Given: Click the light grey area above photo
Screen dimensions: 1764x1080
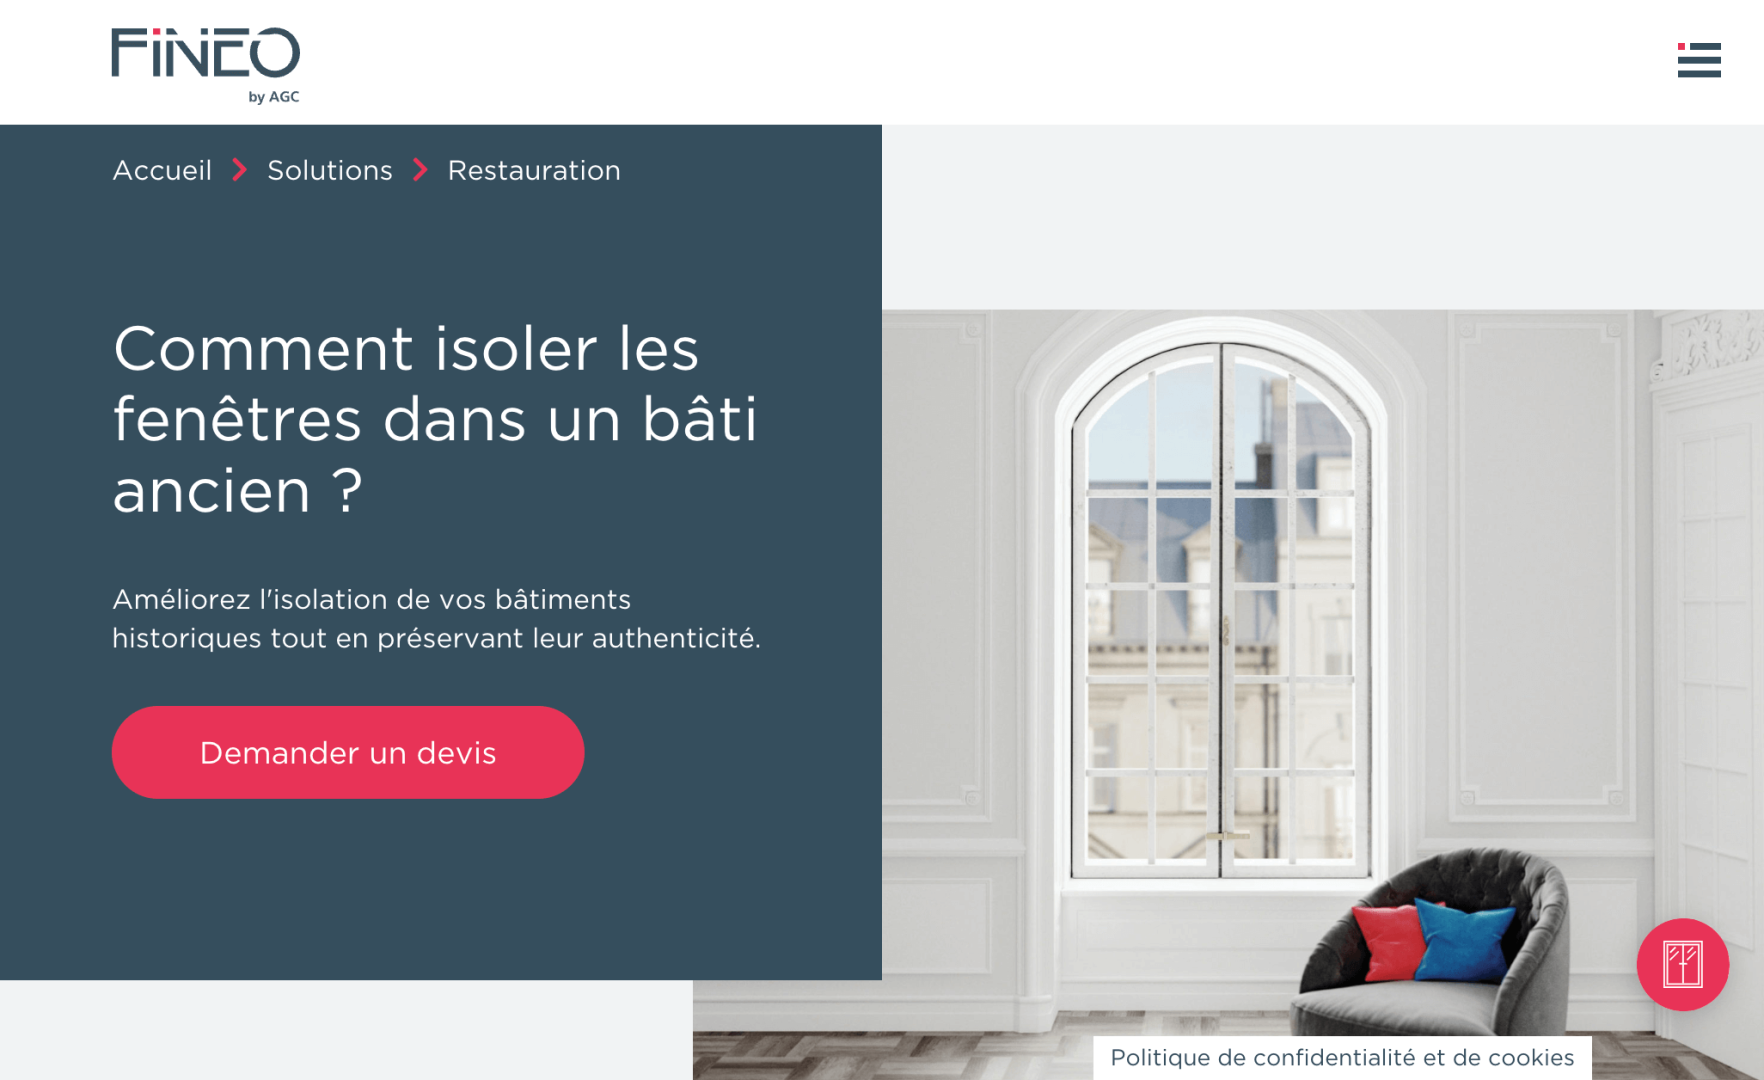Looking at the screenshot, I should [1322, 216].
